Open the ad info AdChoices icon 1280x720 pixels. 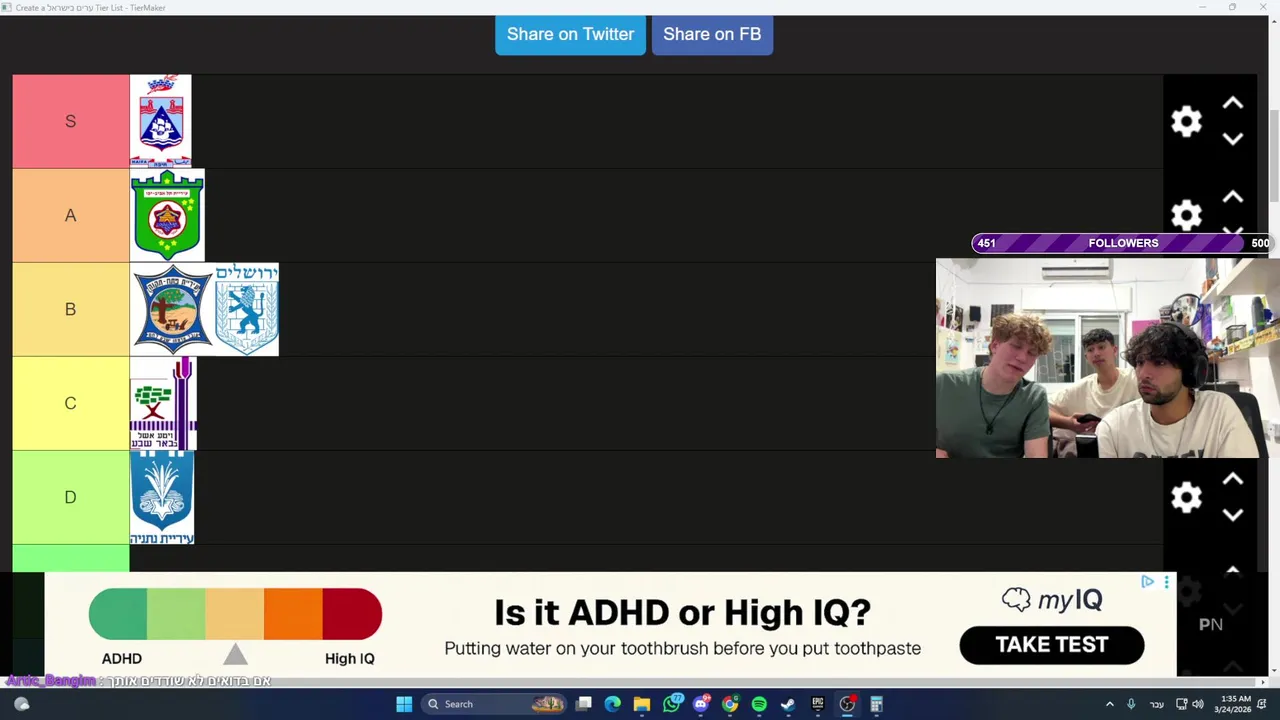coord(1148,582)
